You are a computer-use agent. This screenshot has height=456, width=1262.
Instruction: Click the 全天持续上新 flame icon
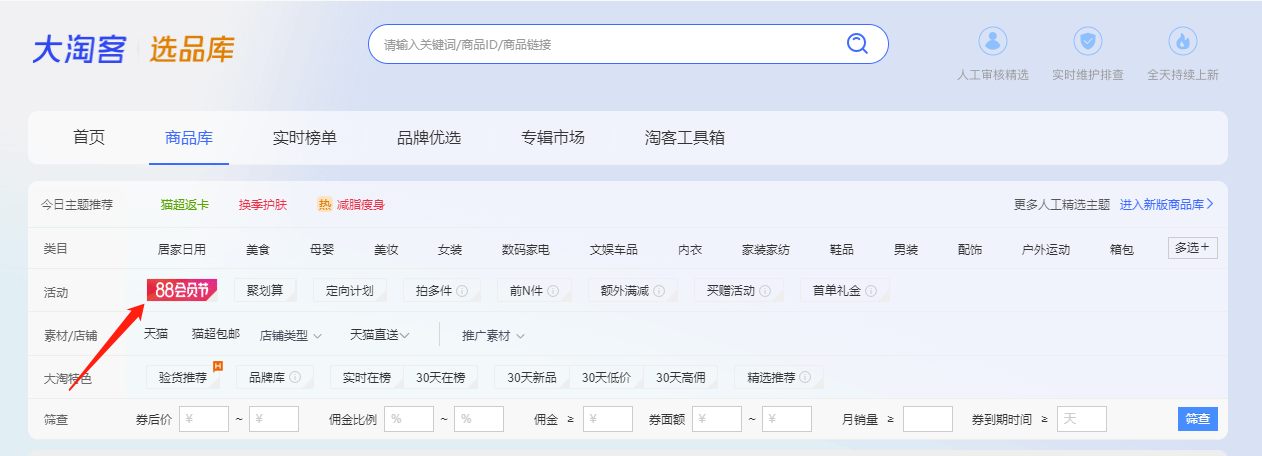(1183, 41)
